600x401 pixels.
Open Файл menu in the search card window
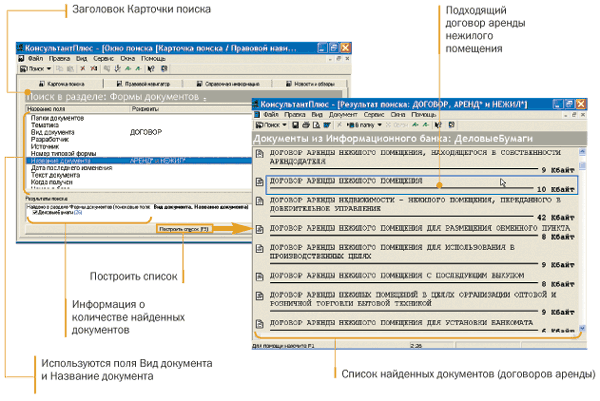coord(35,59)
